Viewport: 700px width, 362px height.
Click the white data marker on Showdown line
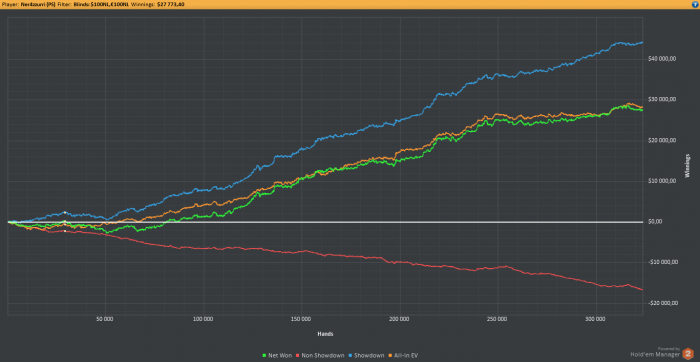point(65,212)
